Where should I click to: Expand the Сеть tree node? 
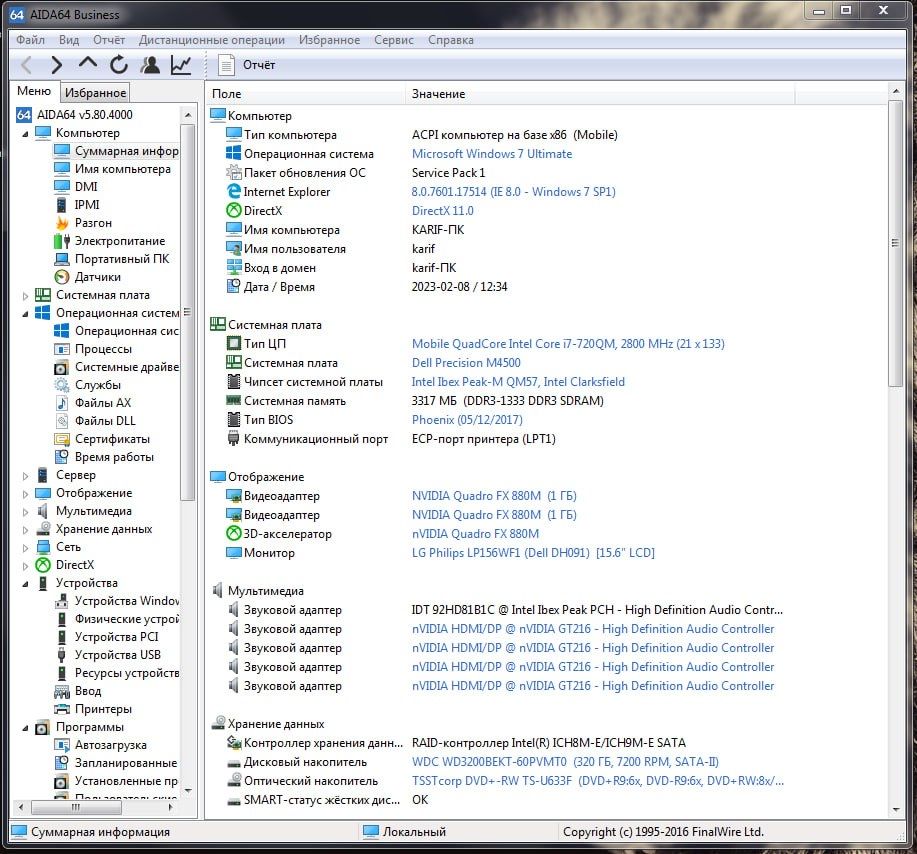[x=25, y=548]
